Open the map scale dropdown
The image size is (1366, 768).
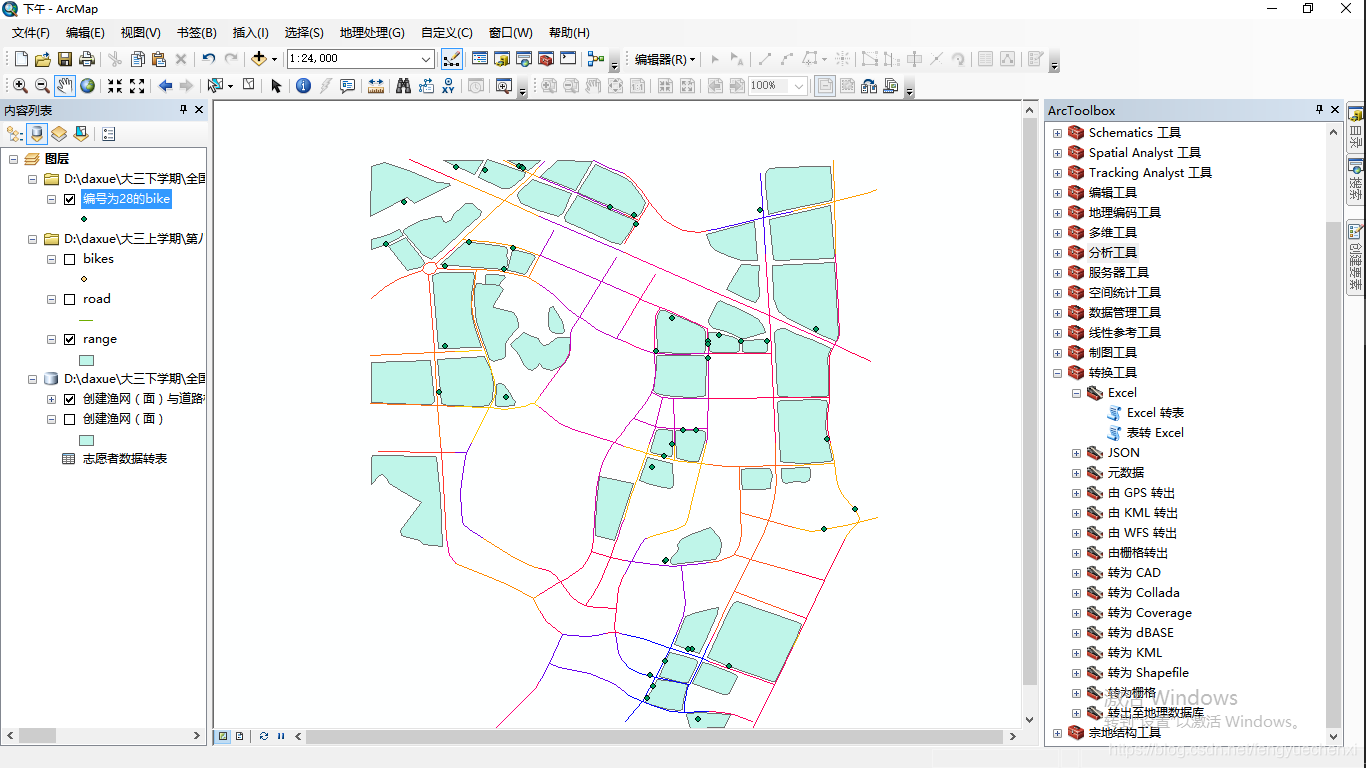426,59
